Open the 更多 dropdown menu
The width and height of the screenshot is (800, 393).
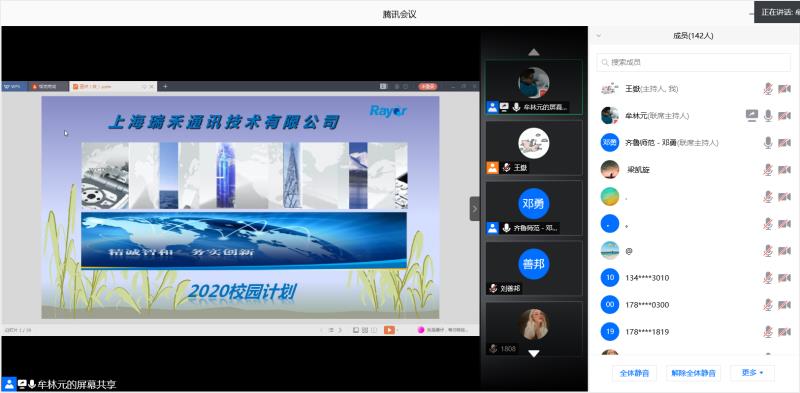coord(753,373)
